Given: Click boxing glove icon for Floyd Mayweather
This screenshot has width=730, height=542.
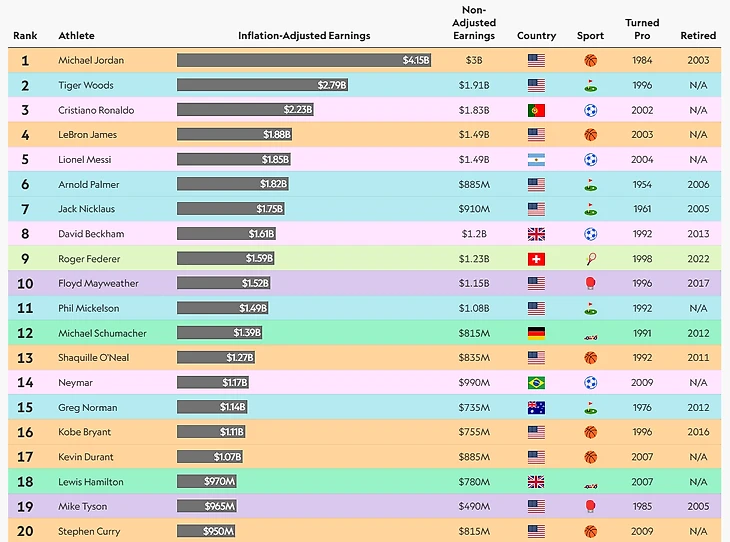Looking at the screenshot, I should point(590,284).
